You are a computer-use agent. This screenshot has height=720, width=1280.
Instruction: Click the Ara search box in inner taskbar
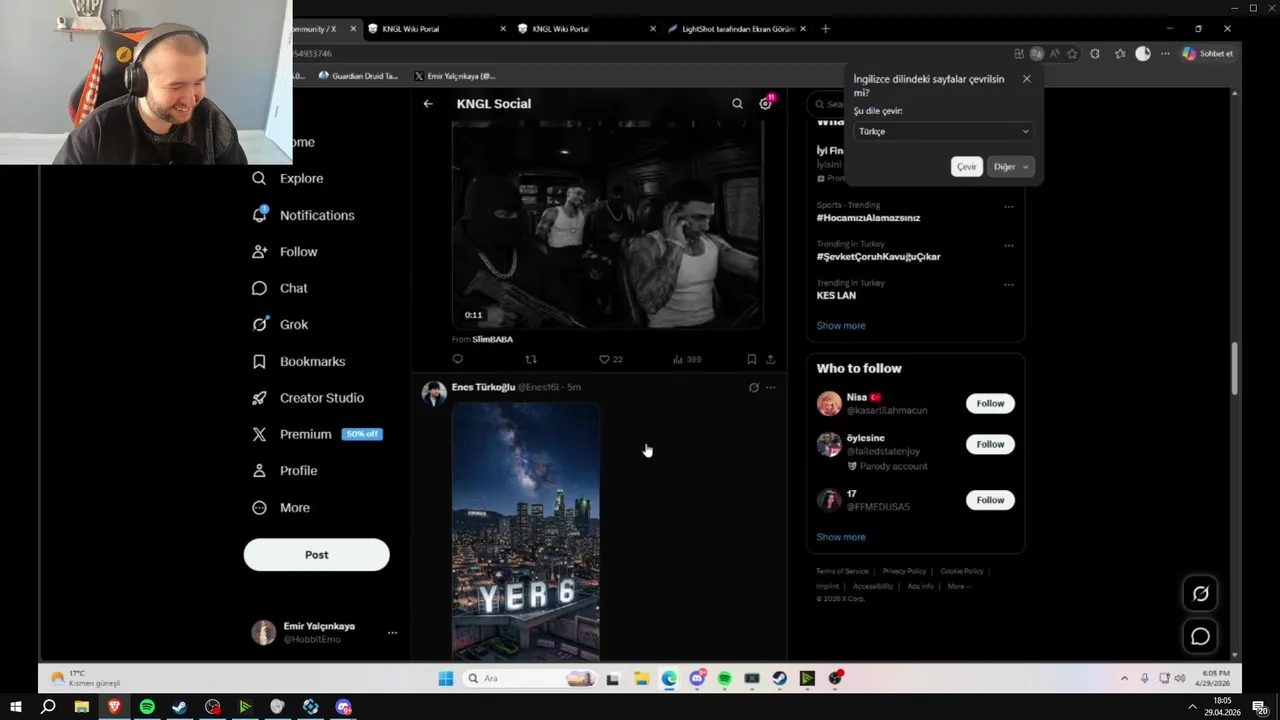[x=531, y=678]
